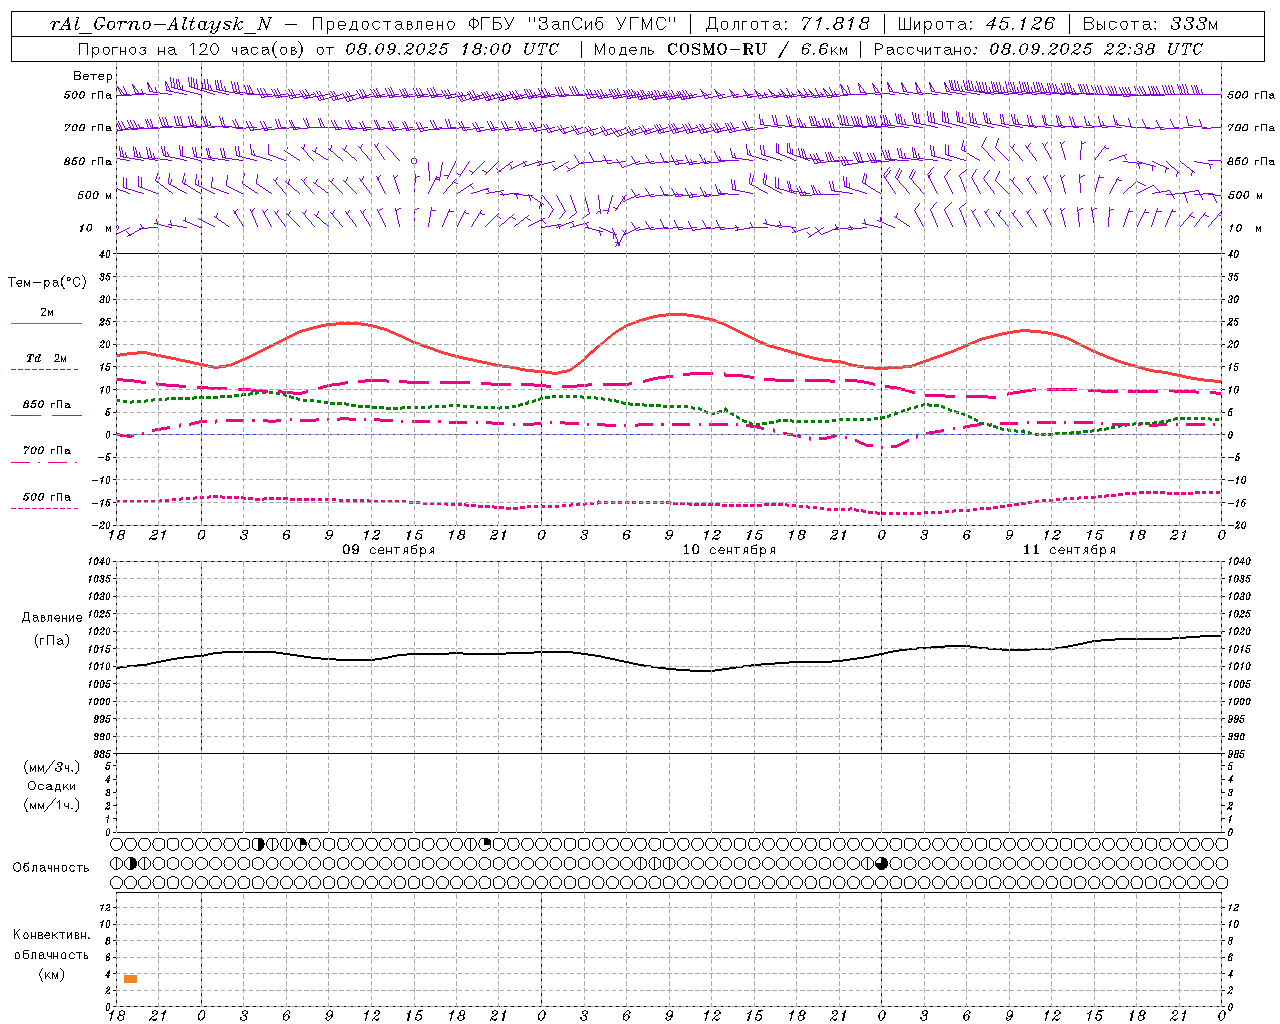Click the Осадки panel label

click(52, 786)
